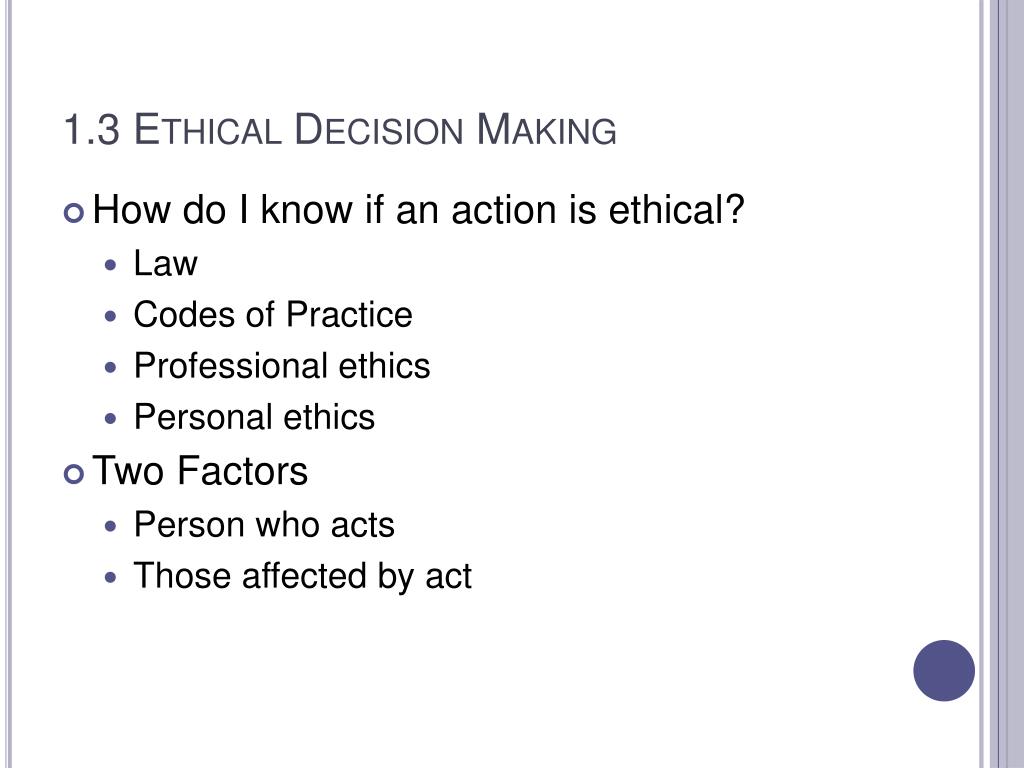Image resolution: width=1024 pixels, height=768 pixels.
Task: Click the dot bullet beside Professional ethics
Action: tap(111, 368)
